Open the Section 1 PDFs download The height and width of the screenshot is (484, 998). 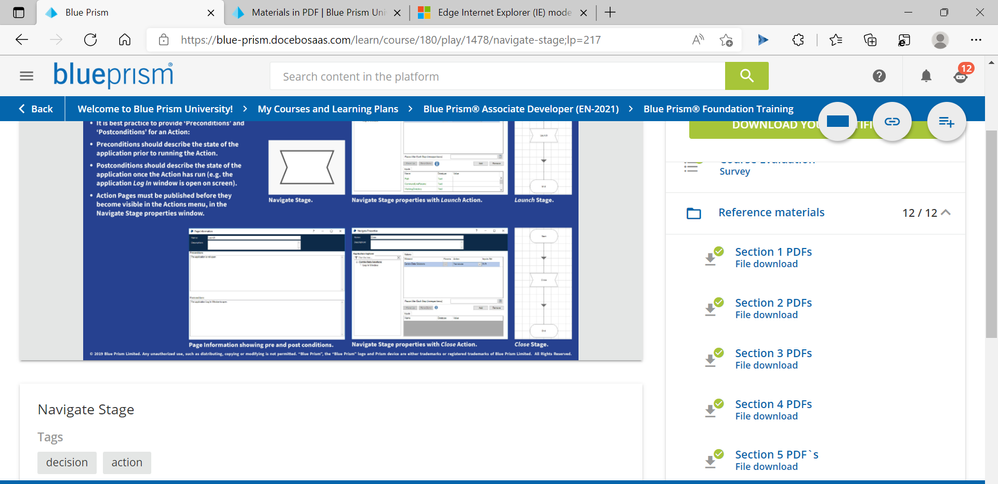click(x=773, y=257)
